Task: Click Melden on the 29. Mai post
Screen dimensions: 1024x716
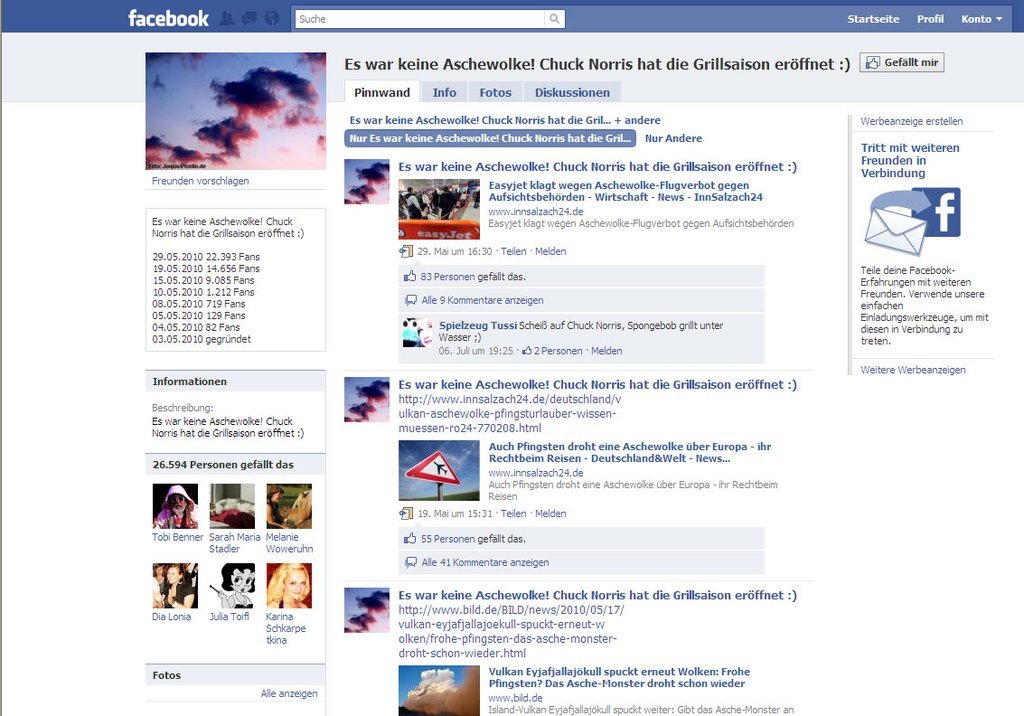Action: pos(551,252)
